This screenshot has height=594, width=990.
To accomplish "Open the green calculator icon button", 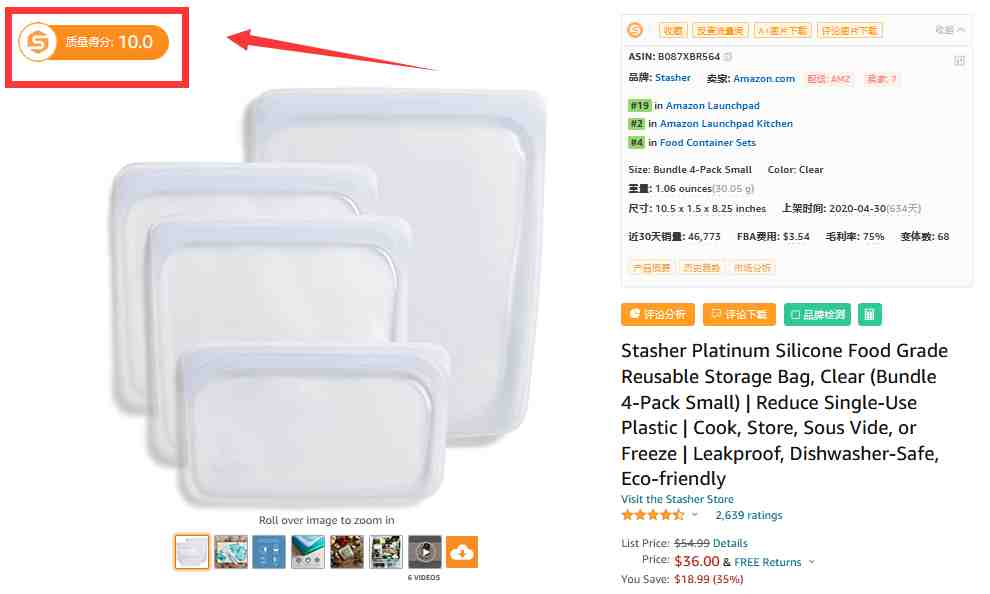I will coord(869,314).
